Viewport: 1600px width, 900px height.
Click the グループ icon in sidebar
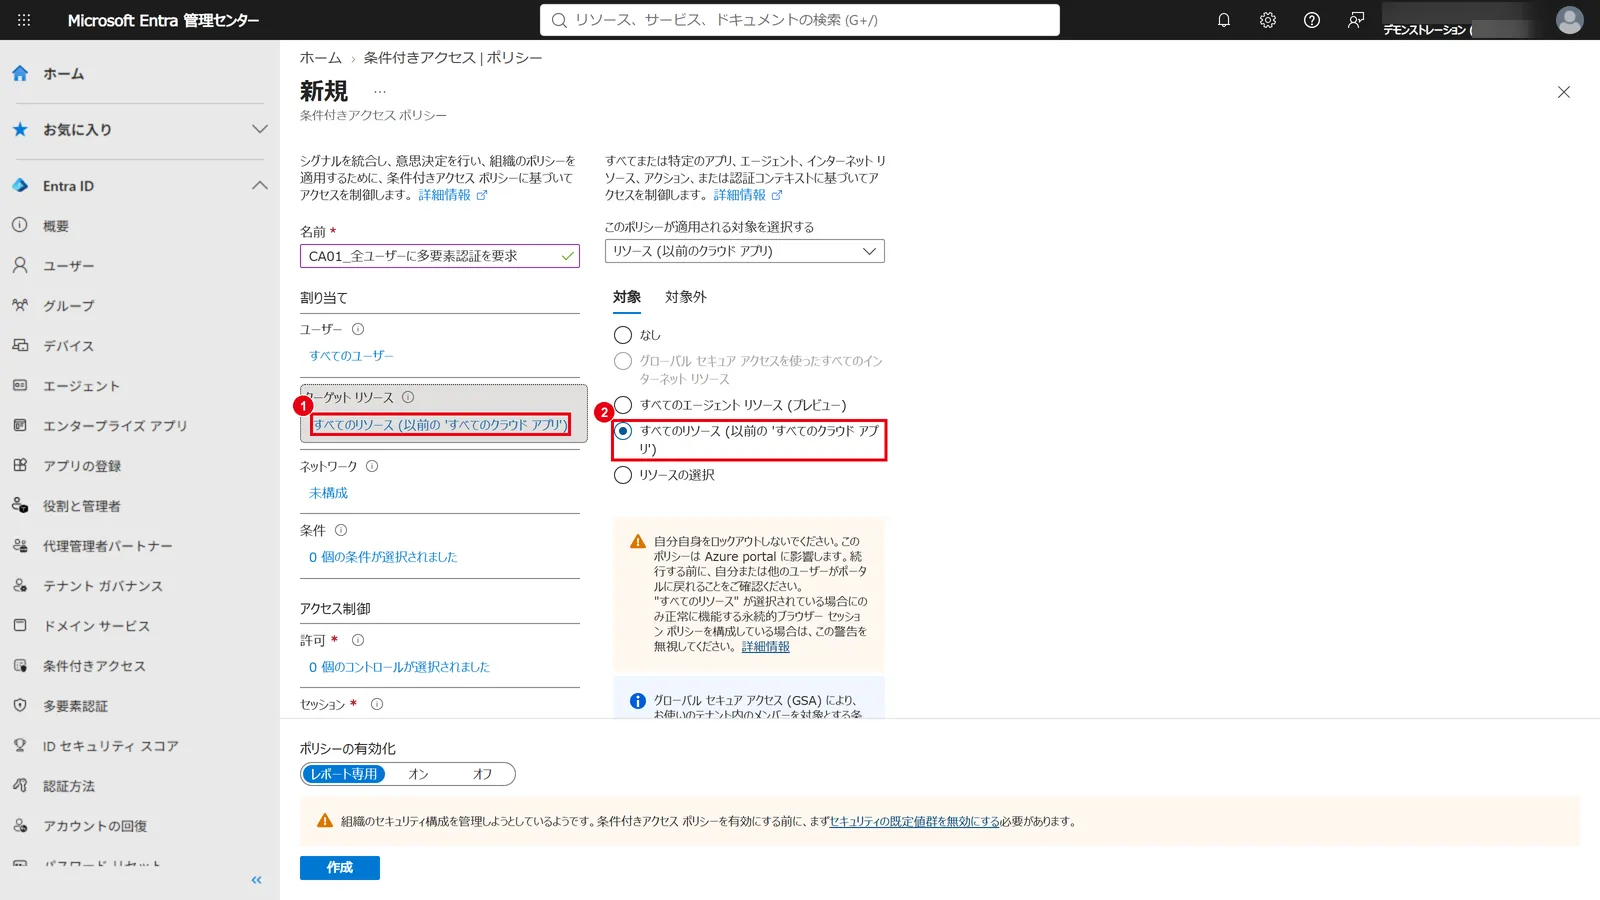(20, 305)
